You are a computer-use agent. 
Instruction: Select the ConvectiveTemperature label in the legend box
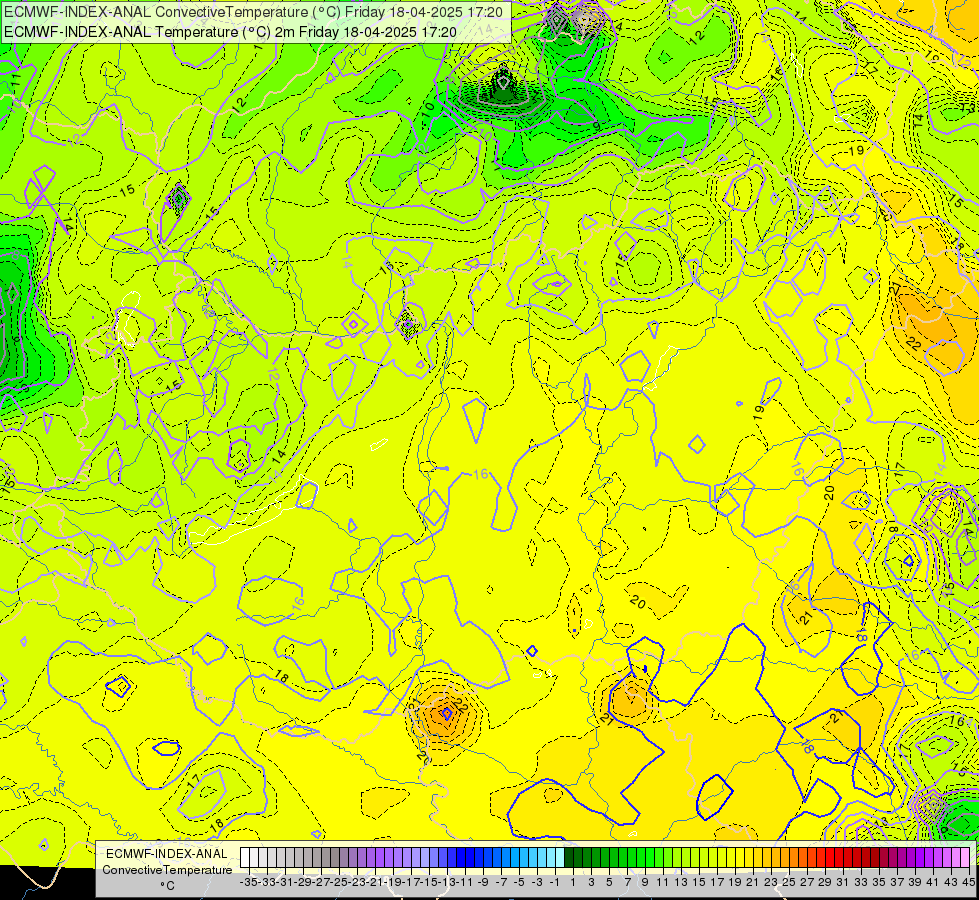[x=167, y=869]
